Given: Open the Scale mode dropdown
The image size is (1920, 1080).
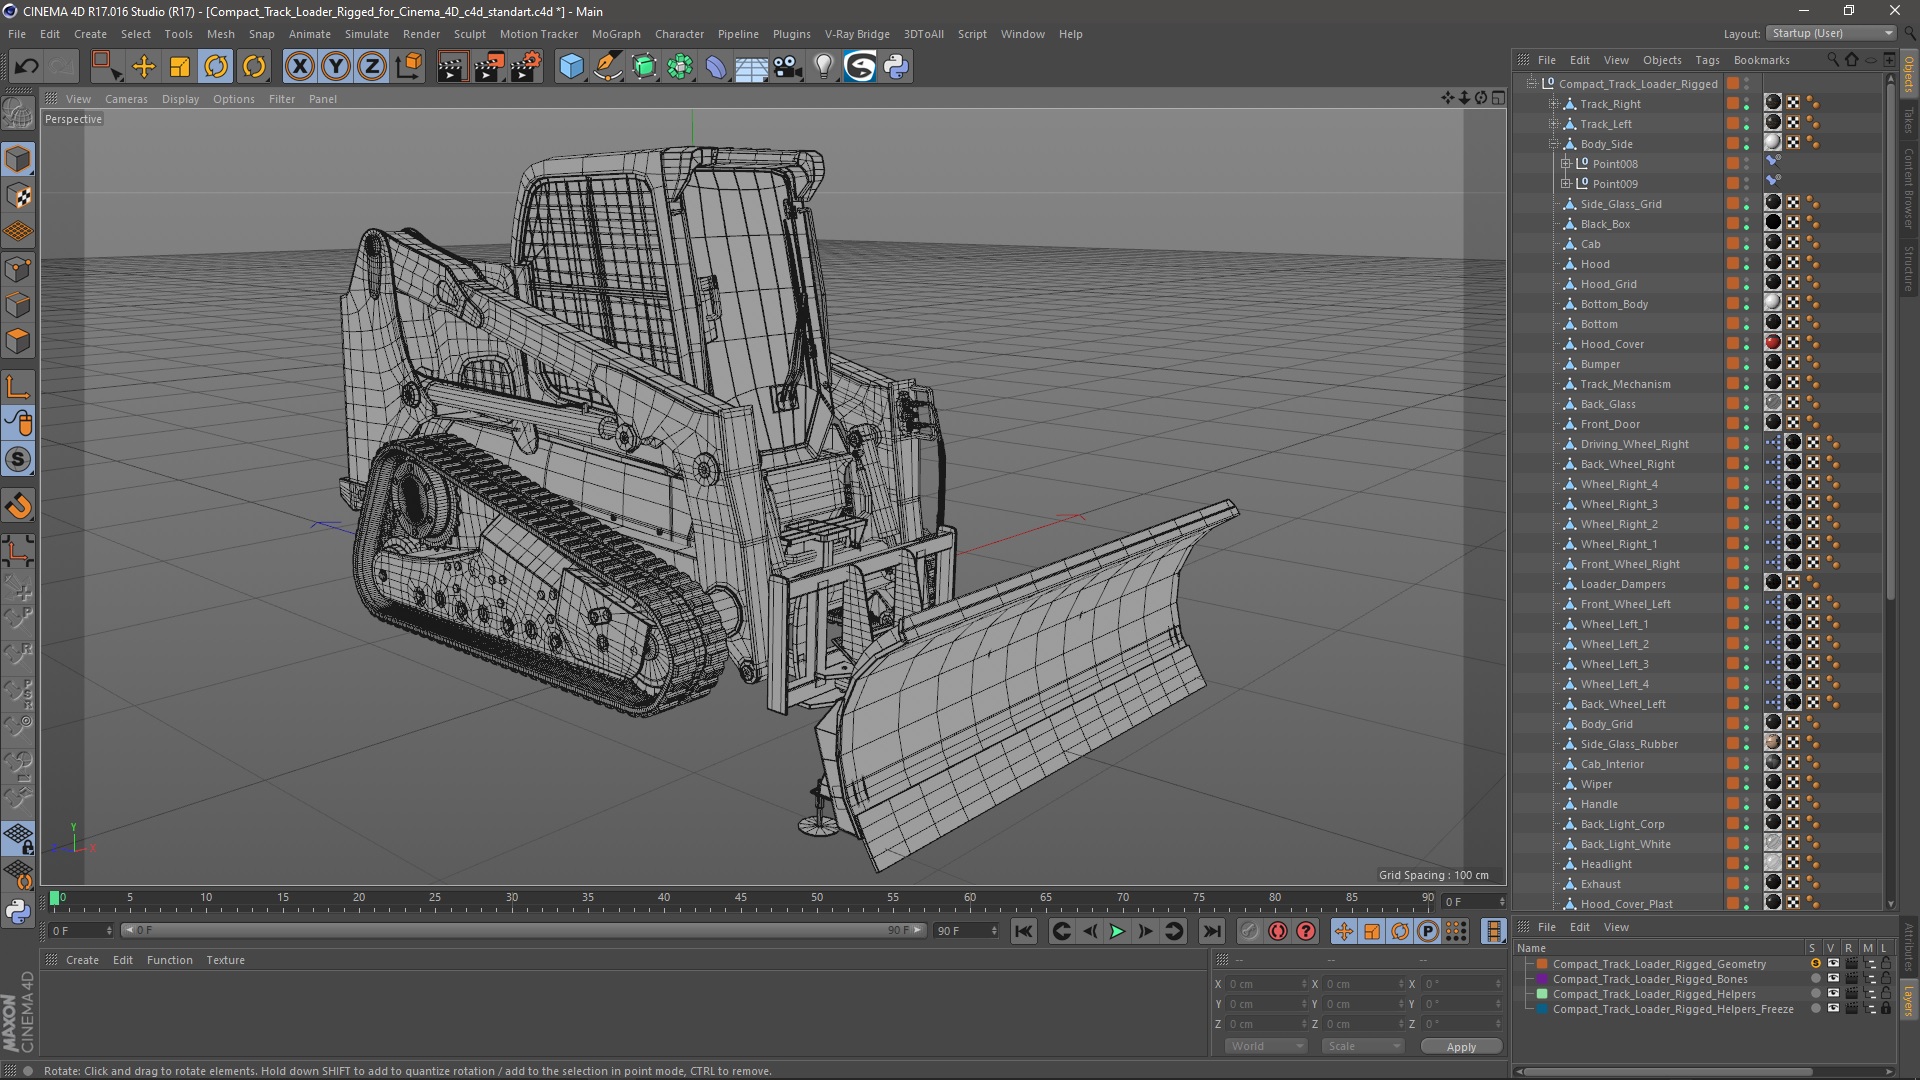Looking at the screenshot, I should (x=1362, y=1046).
